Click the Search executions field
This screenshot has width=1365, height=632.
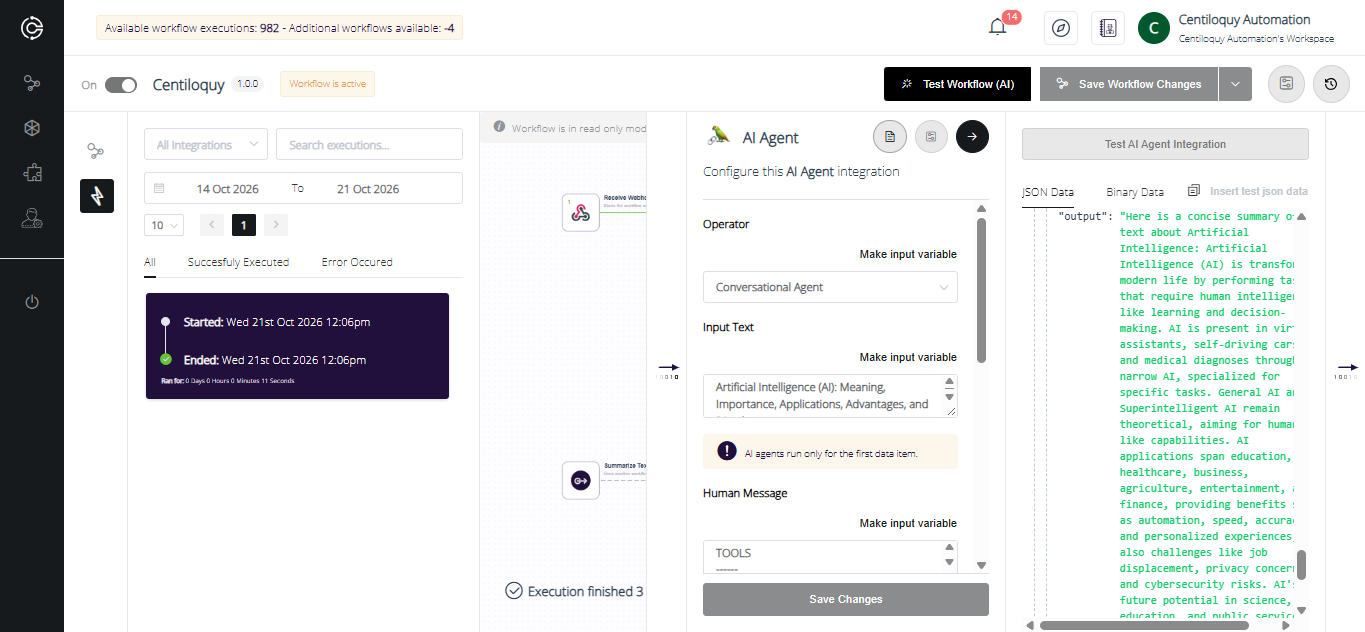[369, 145]
